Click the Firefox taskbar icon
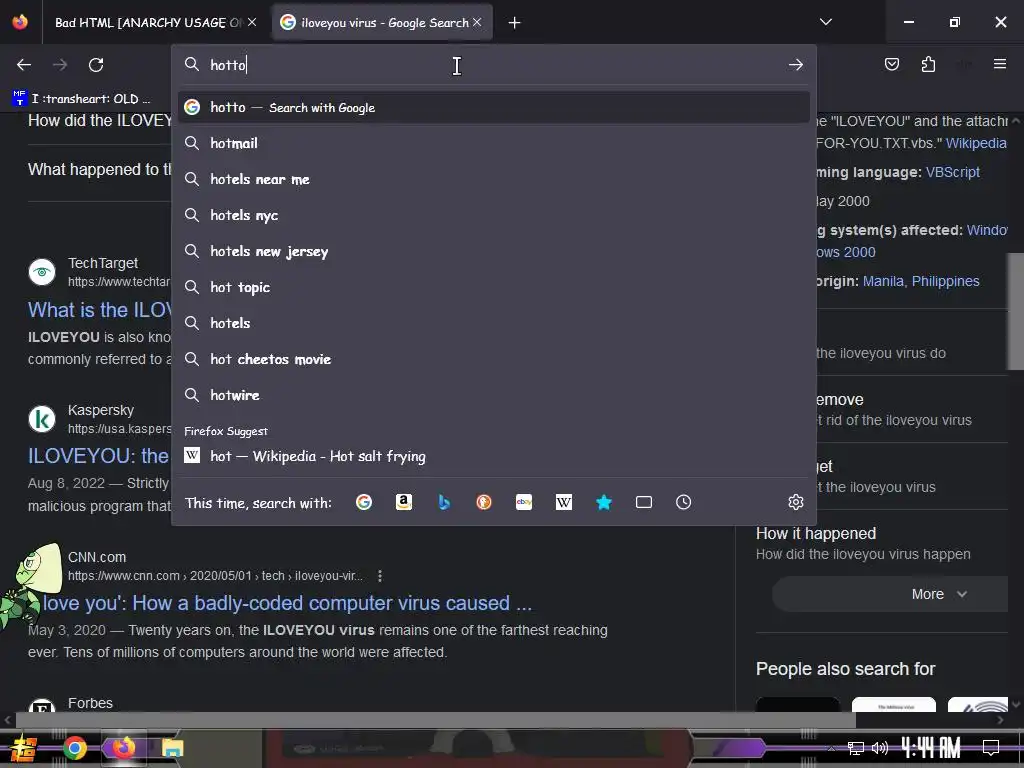 pos(123,748)
